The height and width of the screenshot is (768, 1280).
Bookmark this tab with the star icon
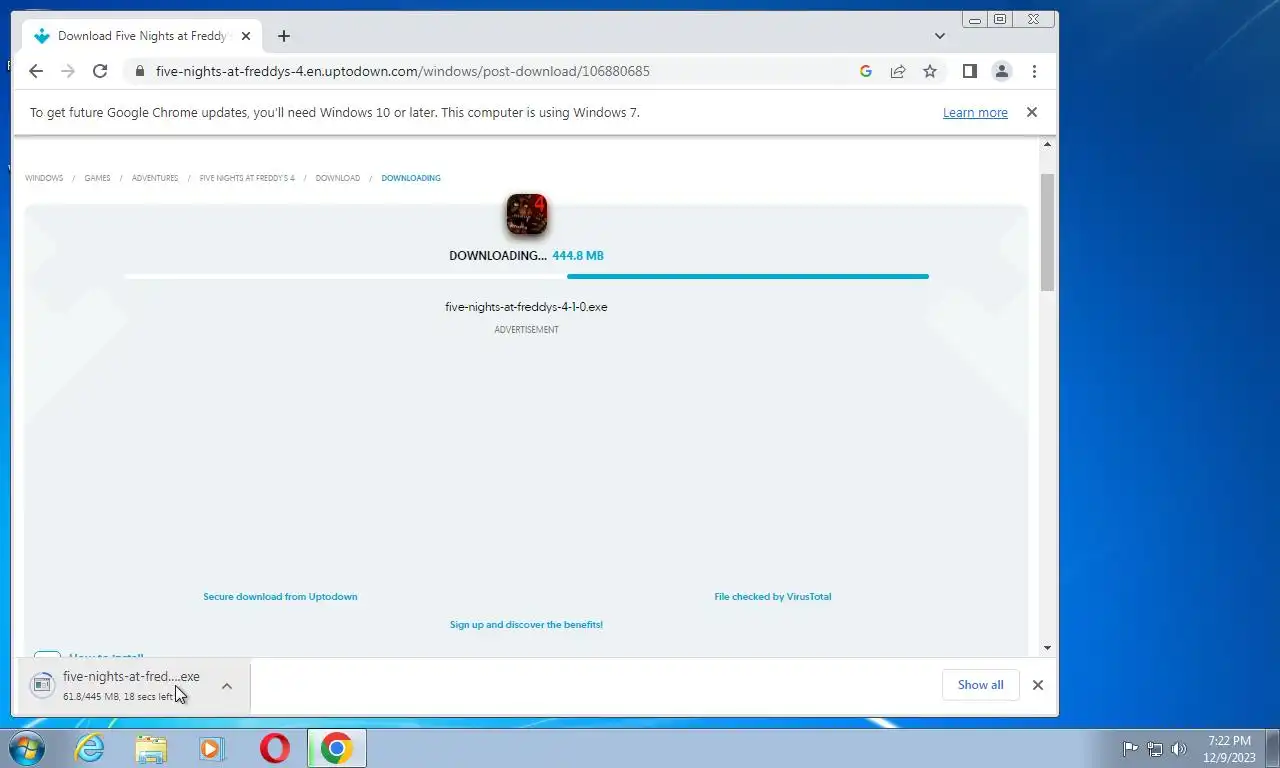(x=930, y=71)
